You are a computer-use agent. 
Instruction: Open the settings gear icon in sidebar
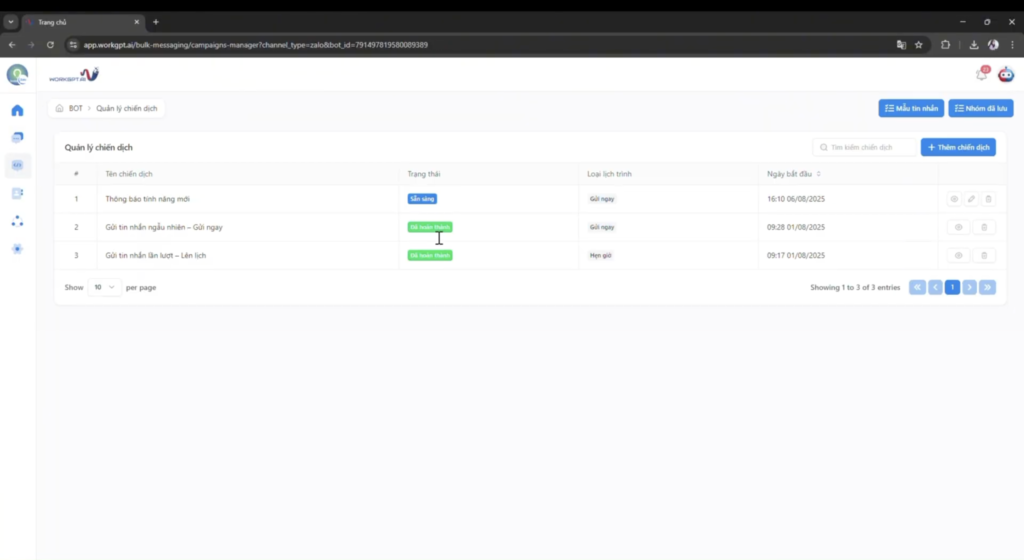[17, 249]
